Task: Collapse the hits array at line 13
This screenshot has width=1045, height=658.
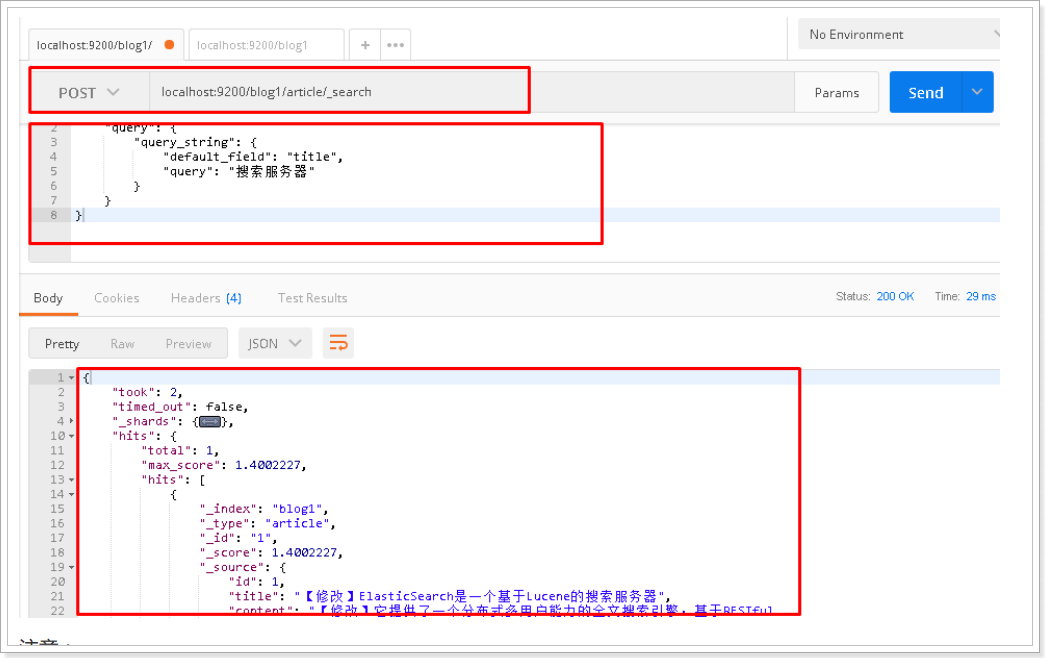Action: [72, 480]
